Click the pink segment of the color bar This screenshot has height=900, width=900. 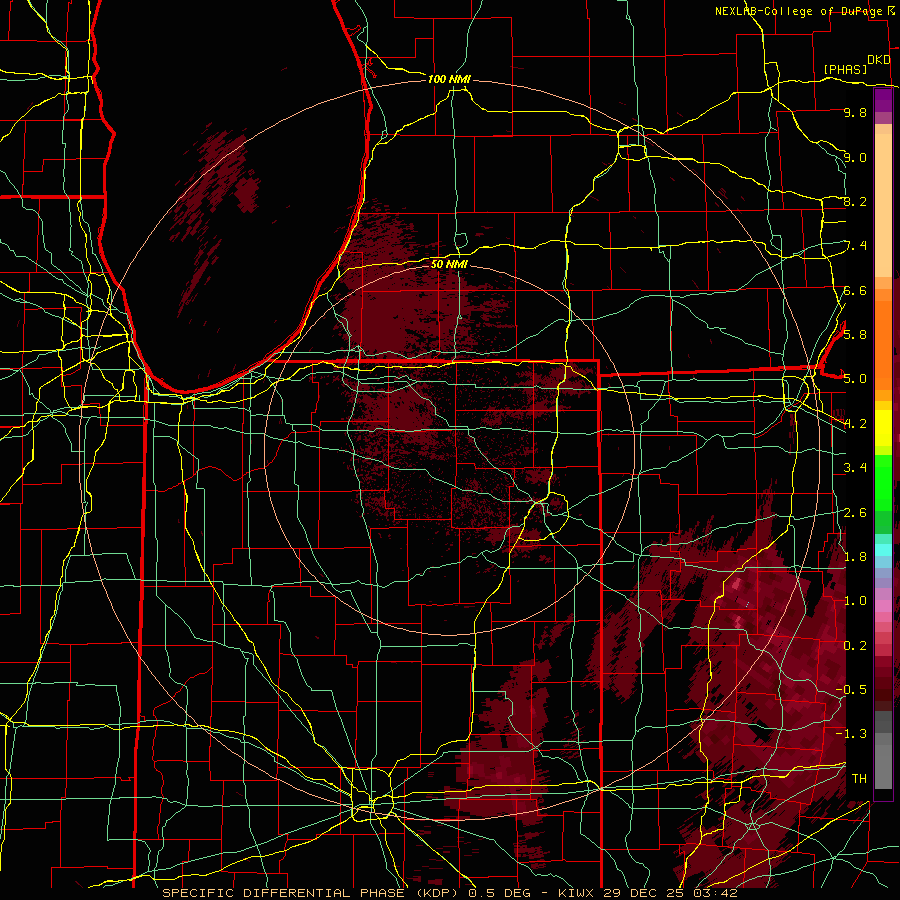(883, 606)
